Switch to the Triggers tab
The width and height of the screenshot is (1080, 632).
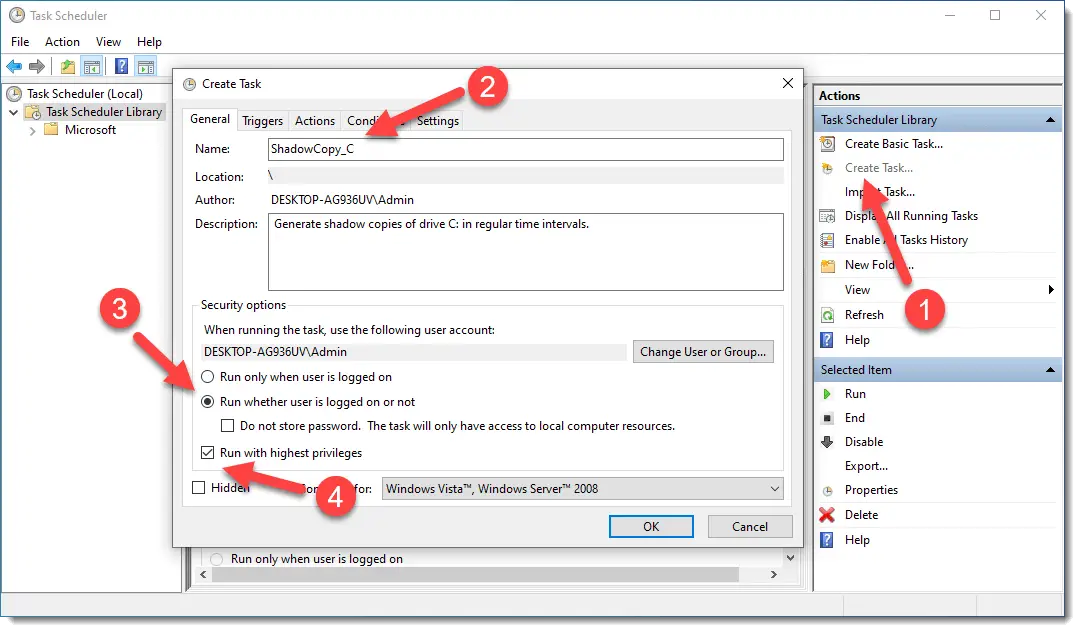coord(261,120)
